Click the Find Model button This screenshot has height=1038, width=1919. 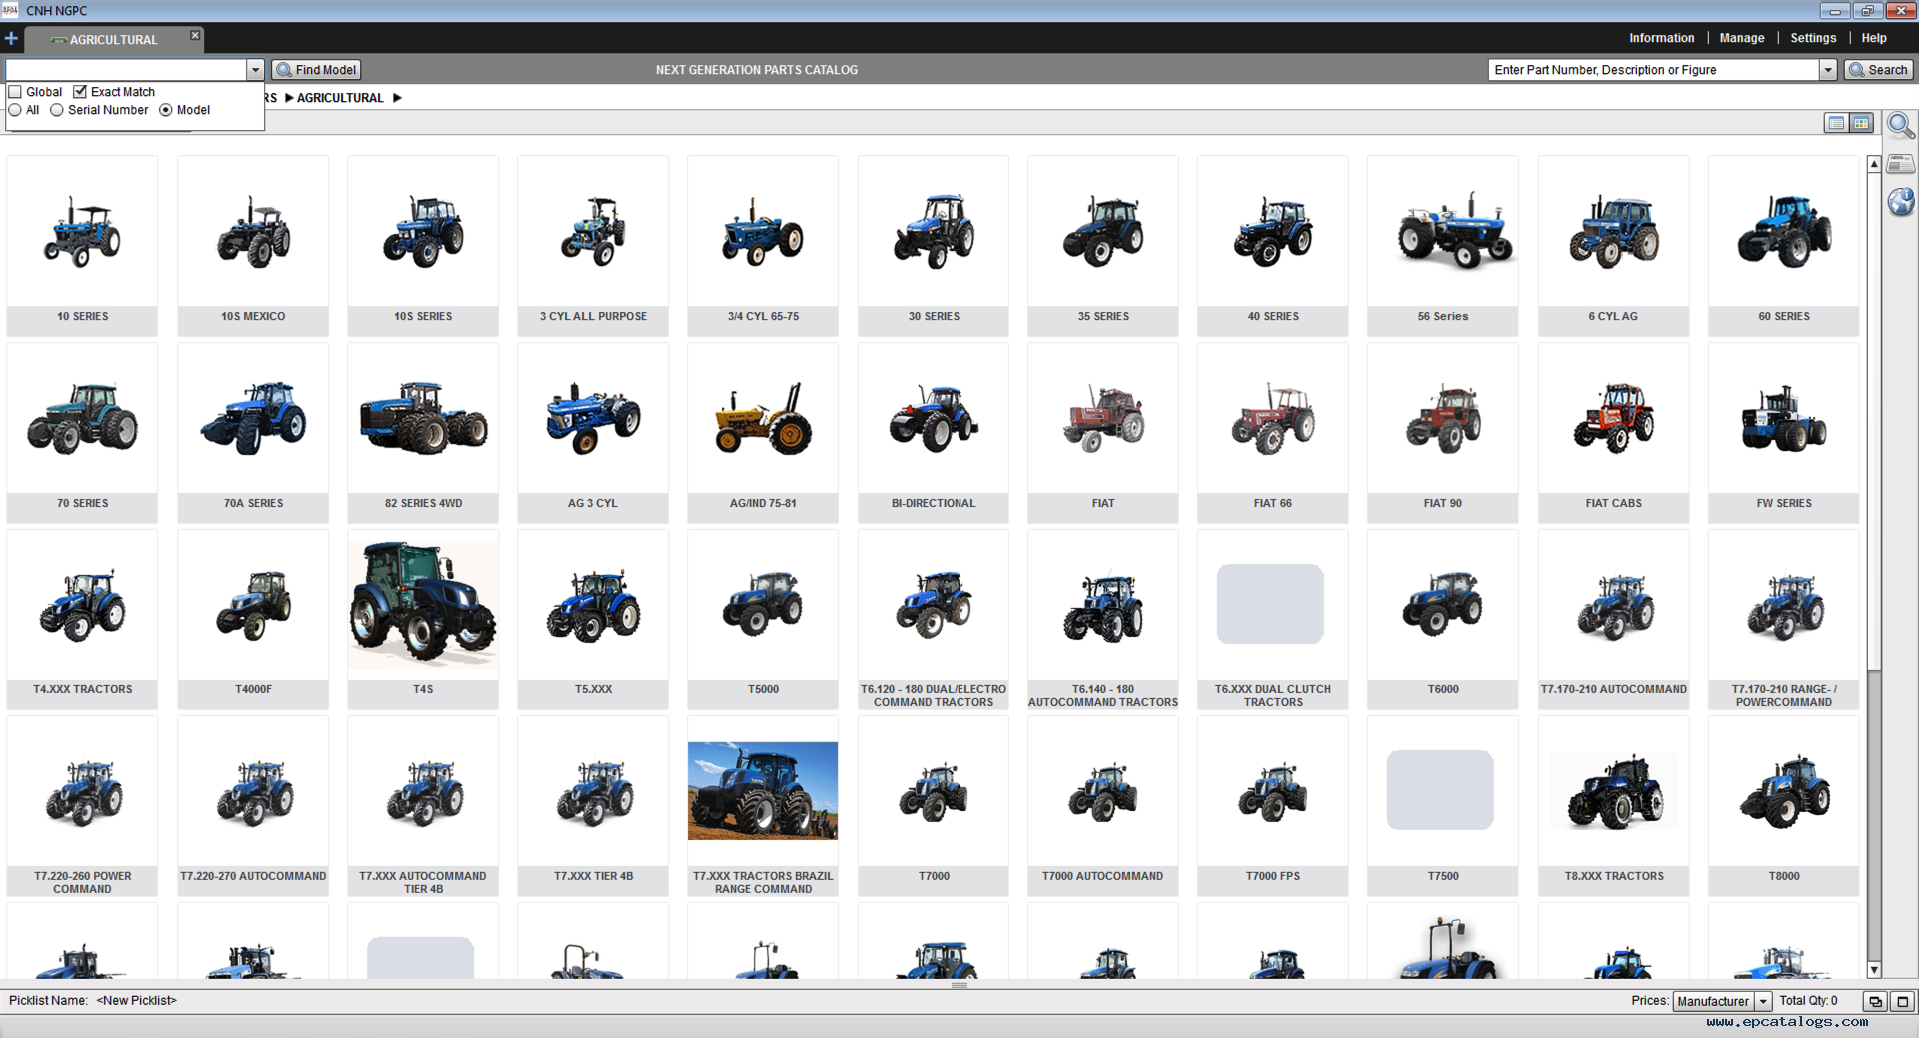pos(316,70)
